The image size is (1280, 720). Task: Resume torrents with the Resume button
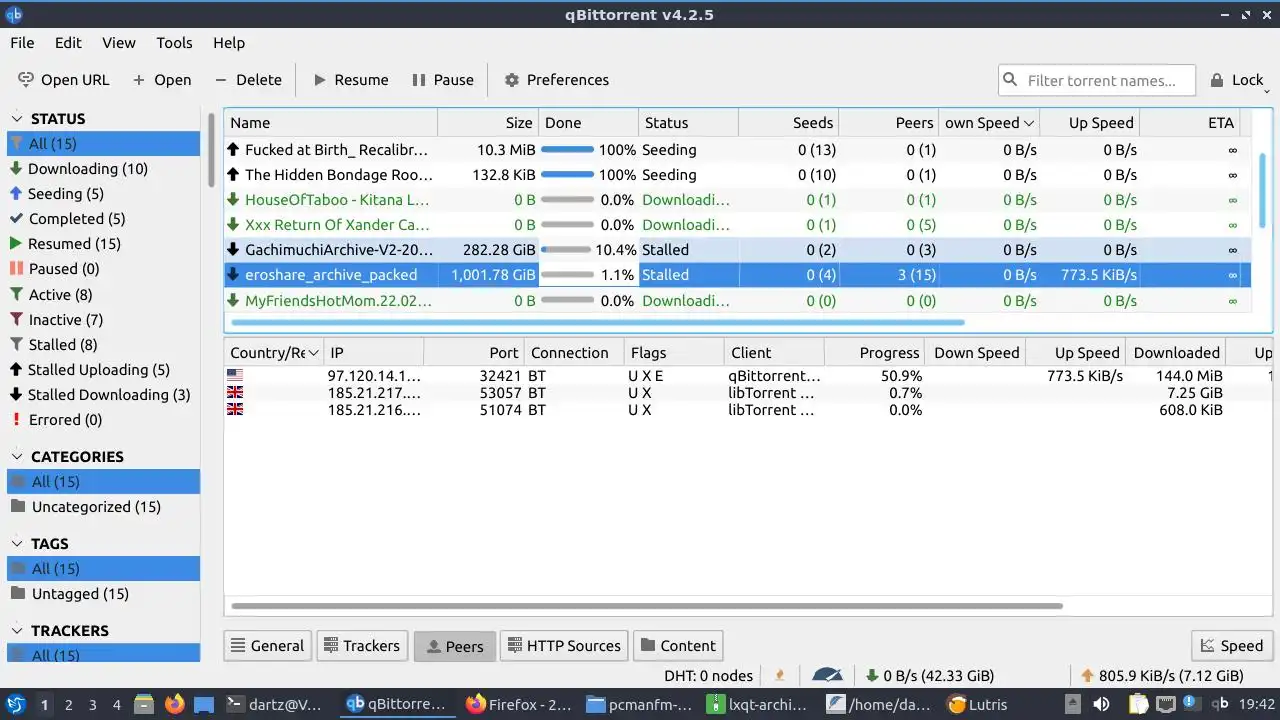(x=350, y=80)
